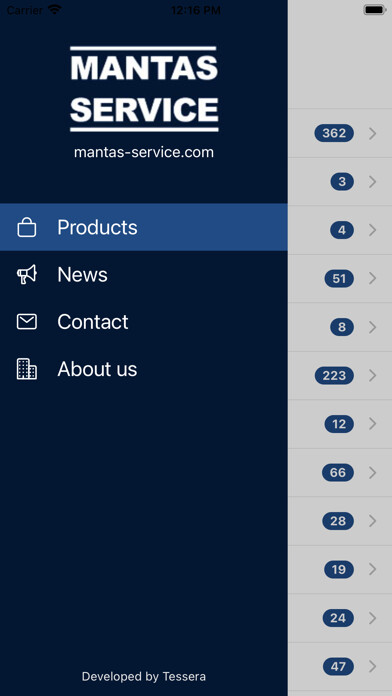Open the row chevron beside 223

pyautogui.click(x=372, y=376)
